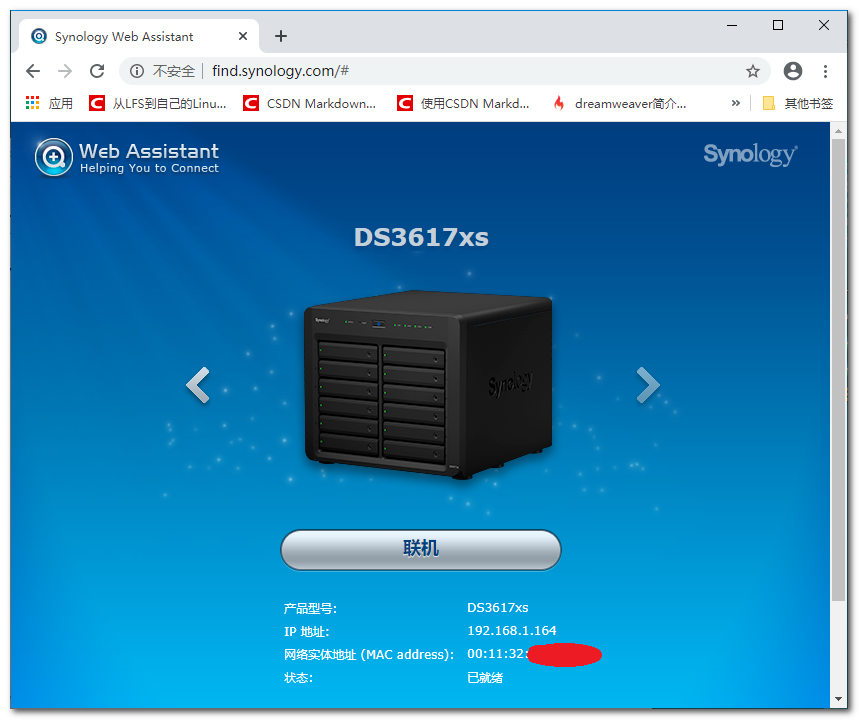Click the browser Forward arrow
859x720 pixels.
point(65,71)
